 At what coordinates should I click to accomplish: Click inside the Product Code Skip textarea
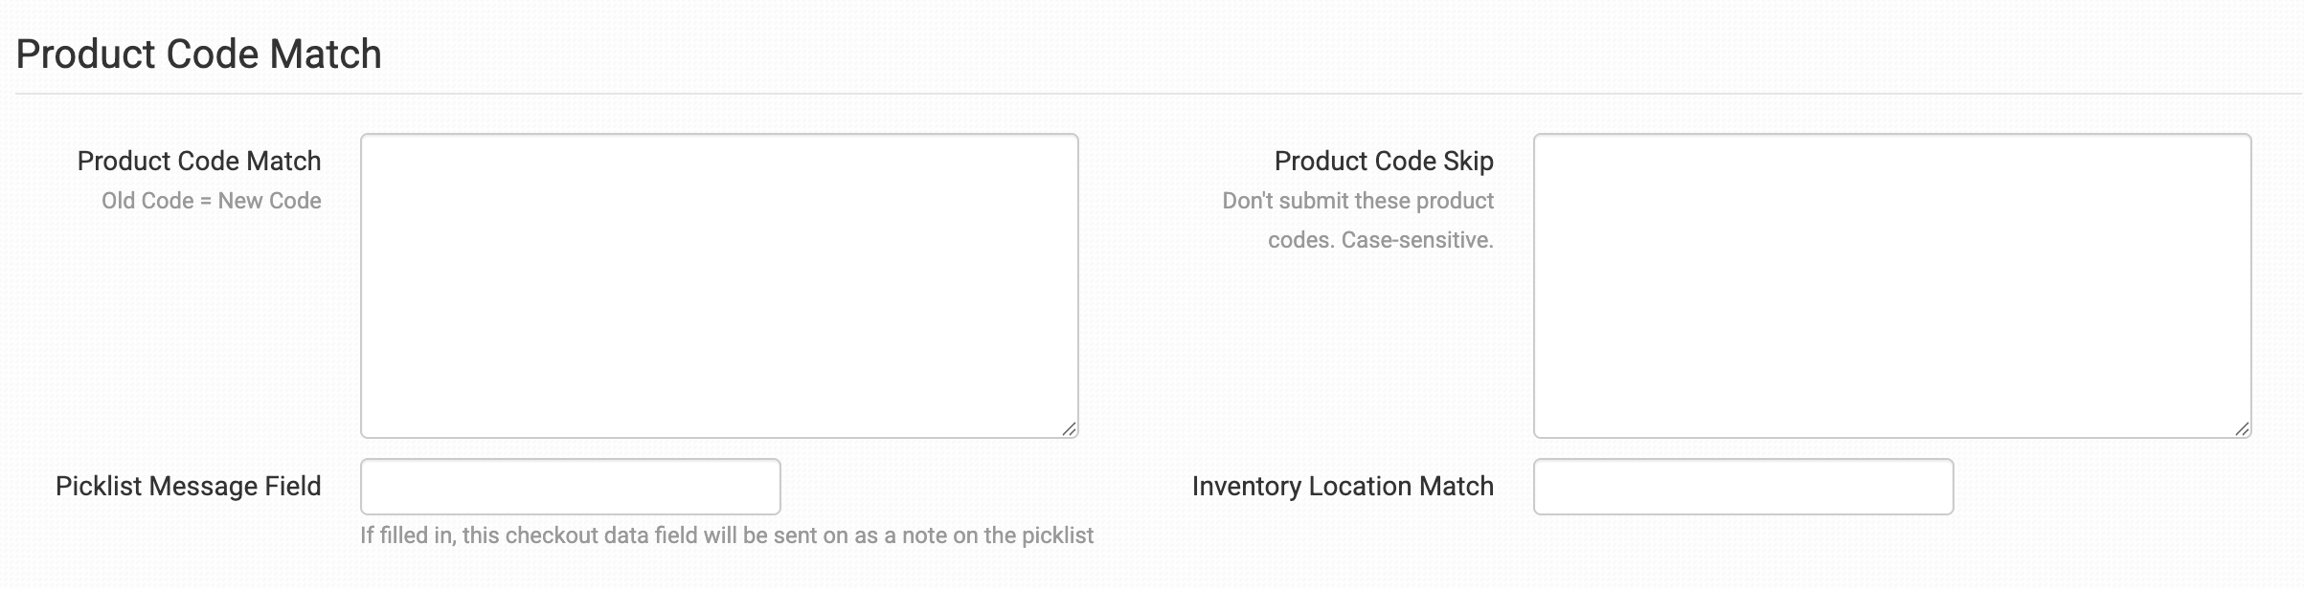[1892, 286]
